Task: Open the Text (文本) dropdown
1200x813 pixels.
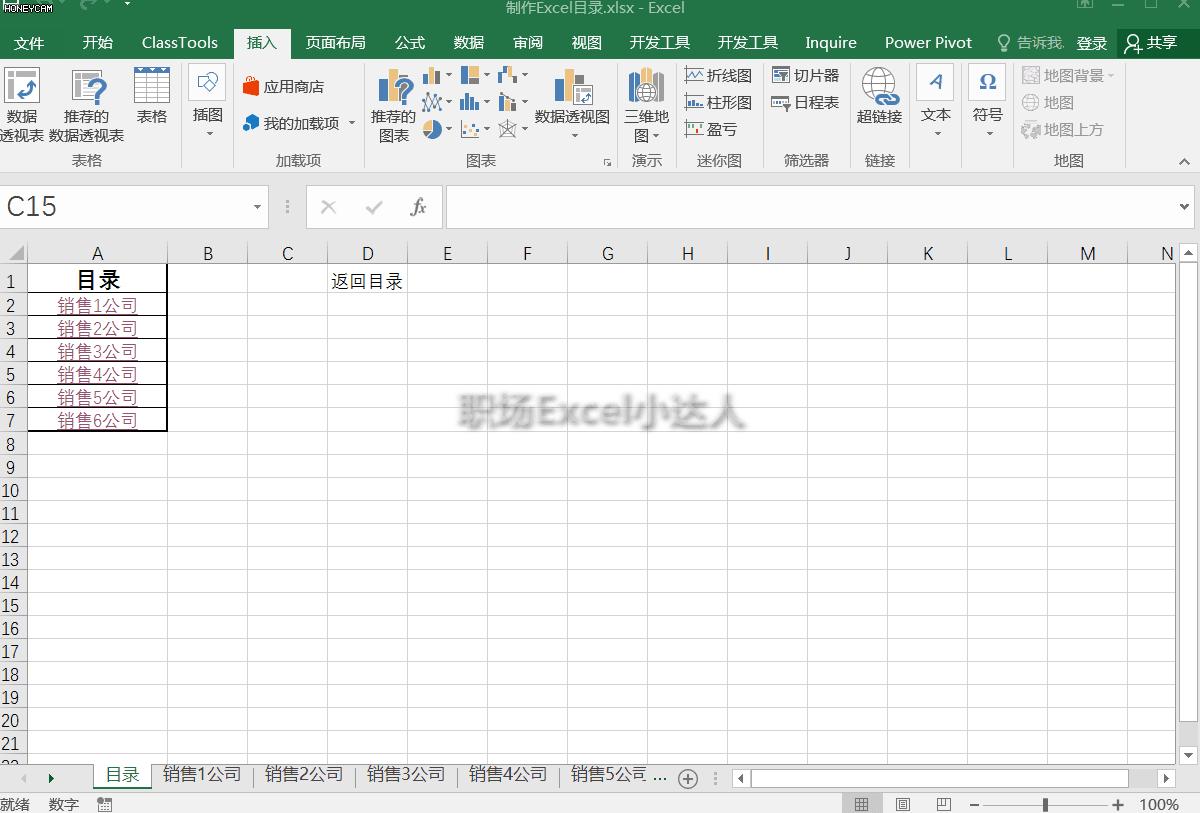Action: [935, 103]
